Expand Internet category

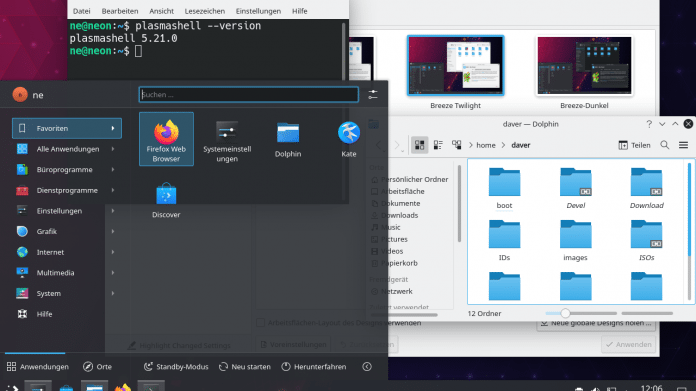[x=67, y=252]
